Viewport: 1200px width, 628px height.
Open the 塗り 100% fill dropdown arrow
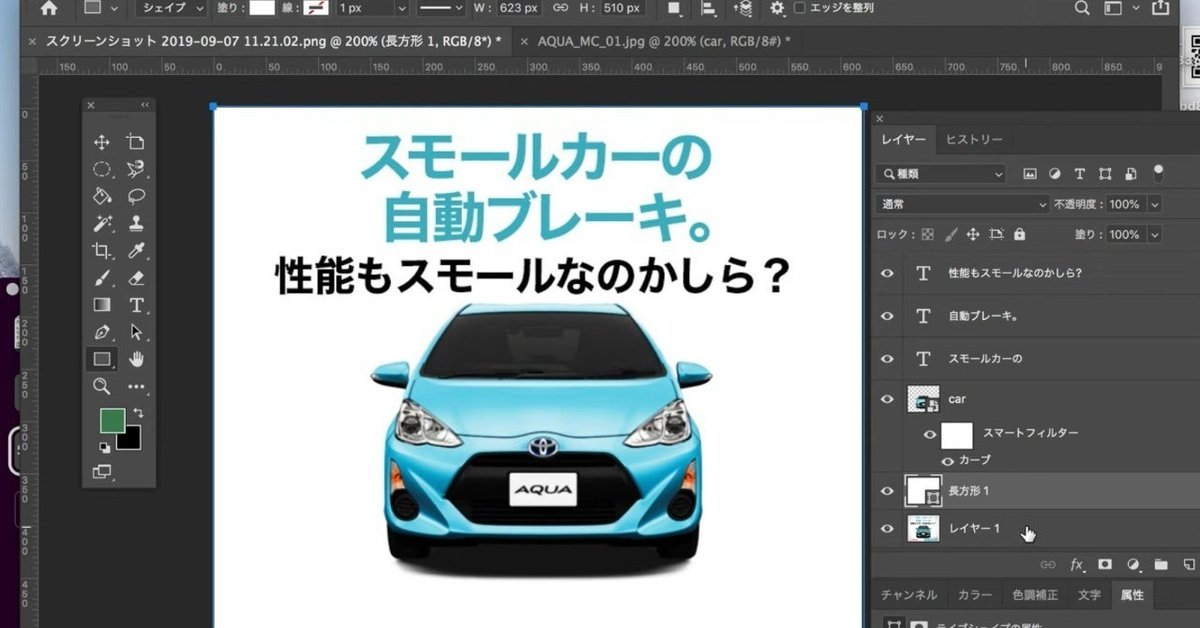pyautogui.click(x=1155, y=234)
